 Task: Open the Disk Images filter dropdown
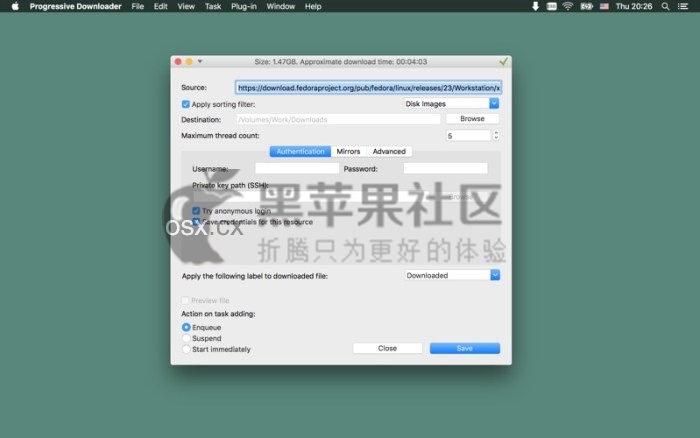tap(451, 104)
